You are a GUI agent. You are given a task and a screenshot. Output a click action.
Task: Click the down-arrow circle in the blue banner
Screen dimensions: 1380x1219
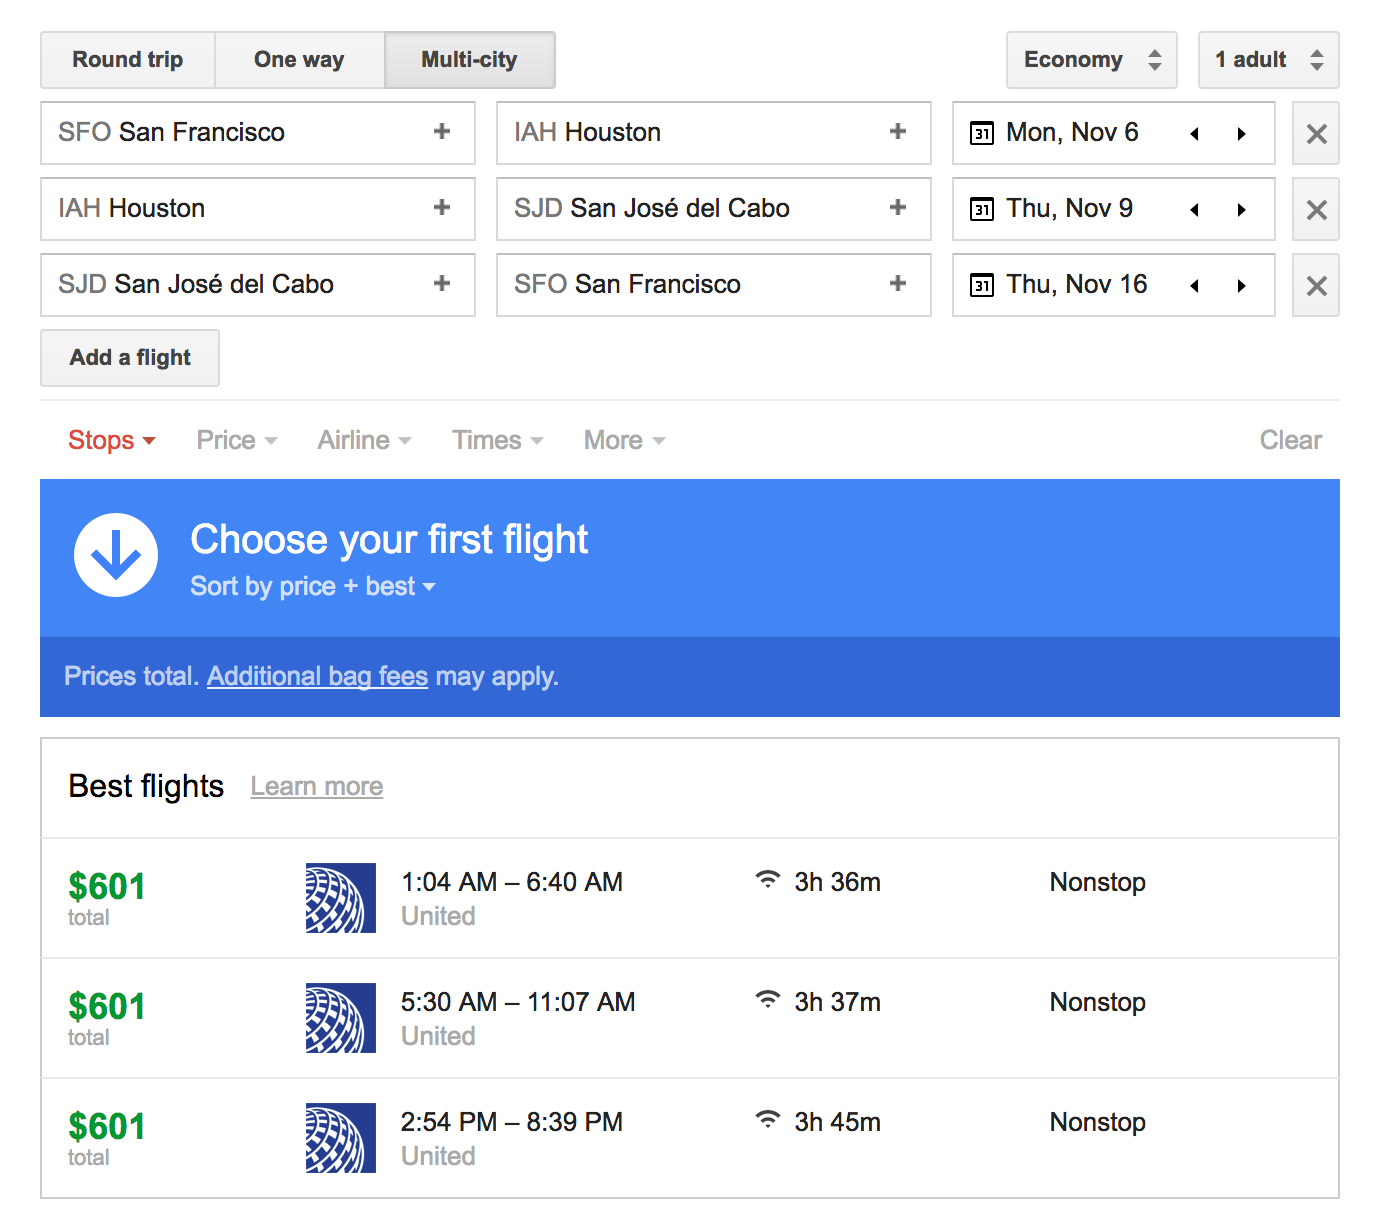click(x=116, y=555)
